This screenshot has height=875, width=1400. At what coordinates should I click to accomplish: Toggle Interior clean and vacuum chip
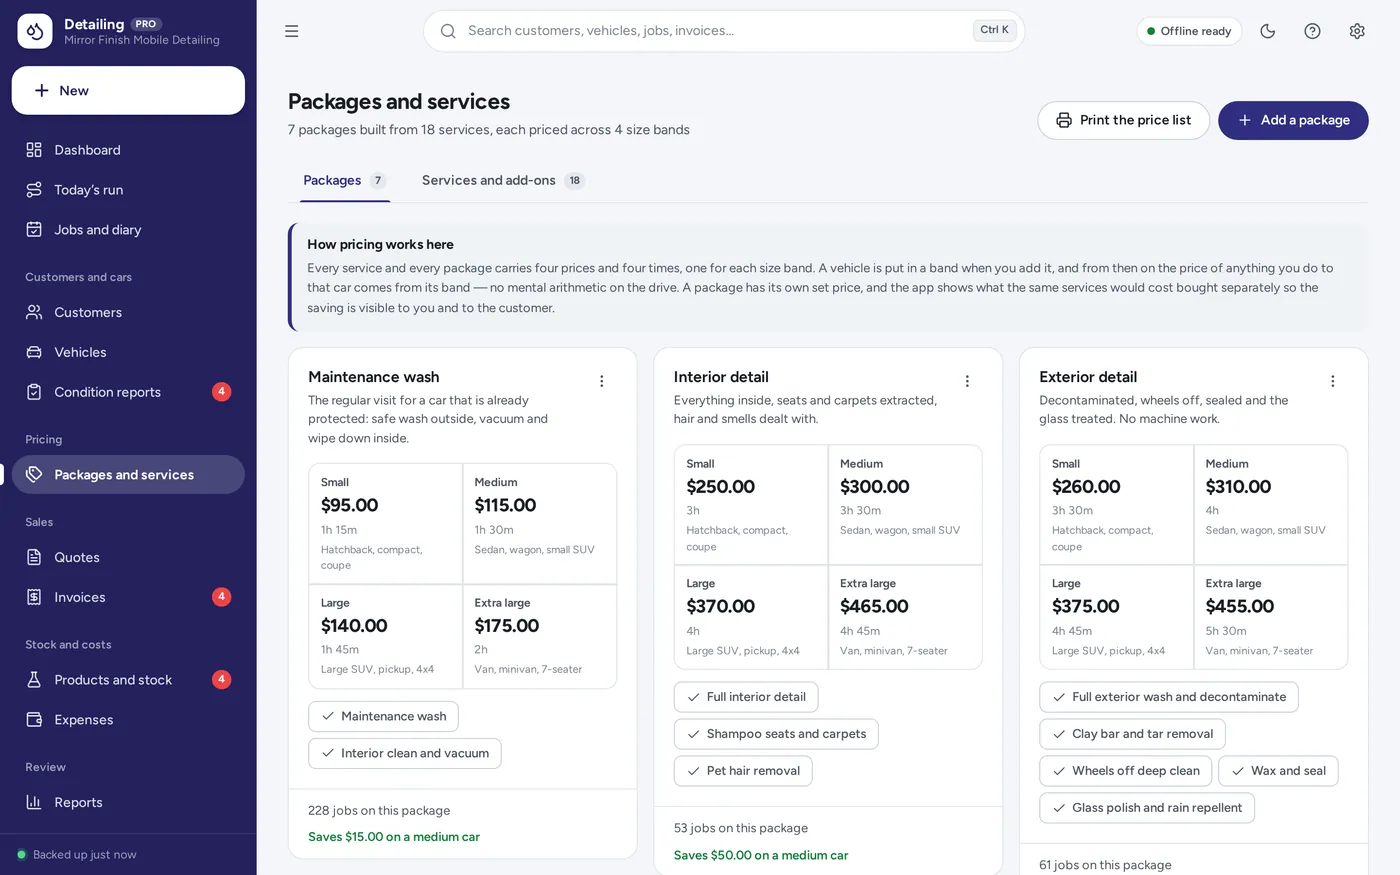(405, 753)
